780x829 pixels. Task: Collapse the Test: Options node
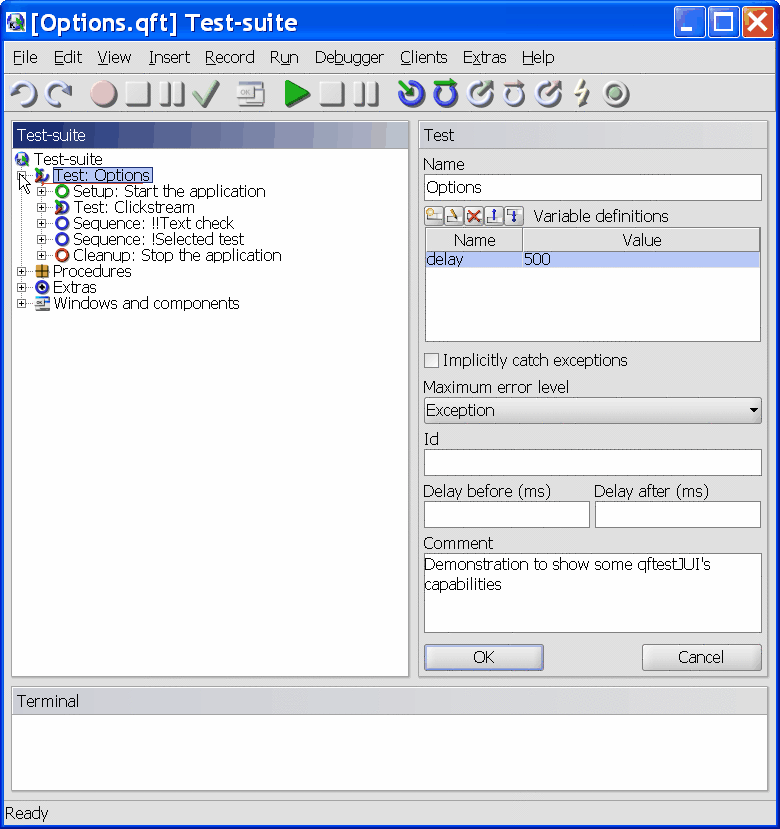pos(21,176)
